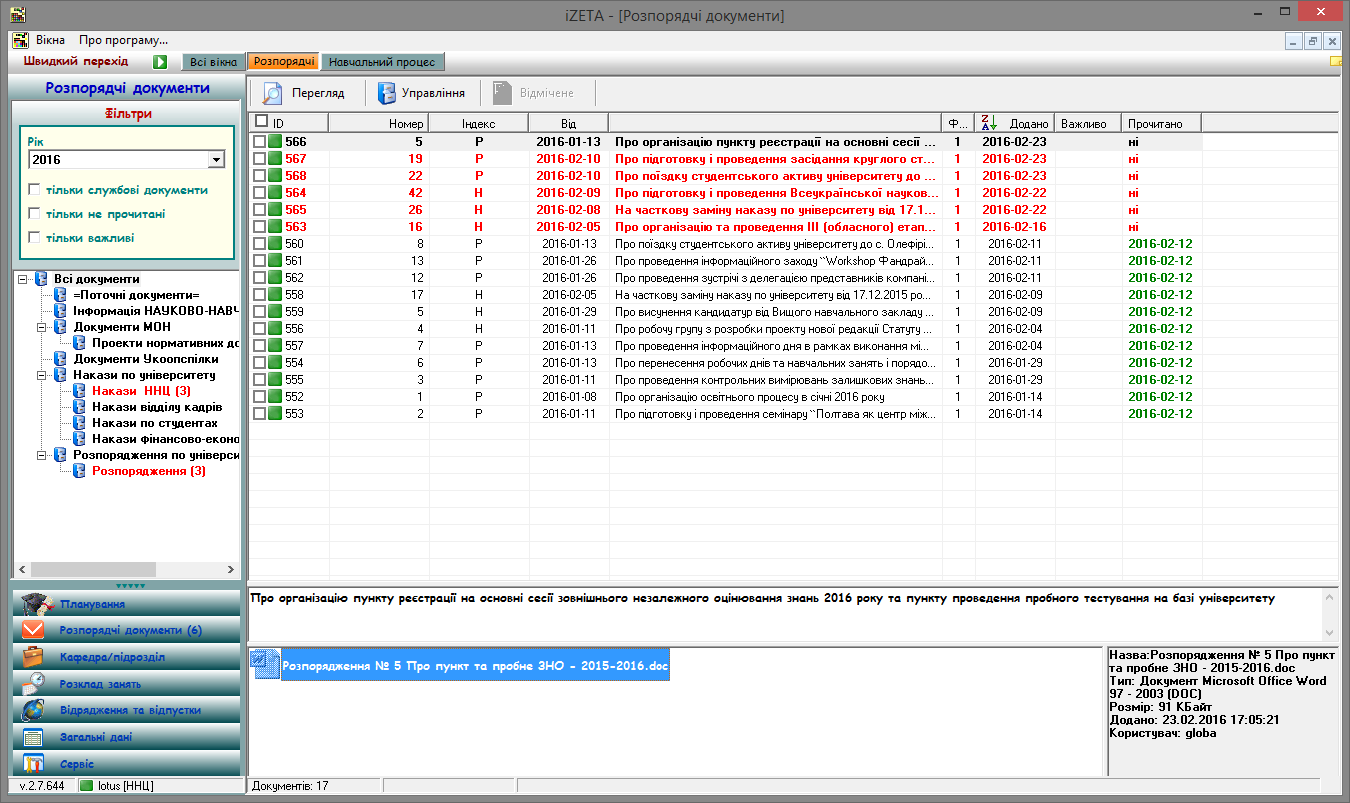Switch to the Всі вікна tab
1350x803 pixels.
point(213,62)
